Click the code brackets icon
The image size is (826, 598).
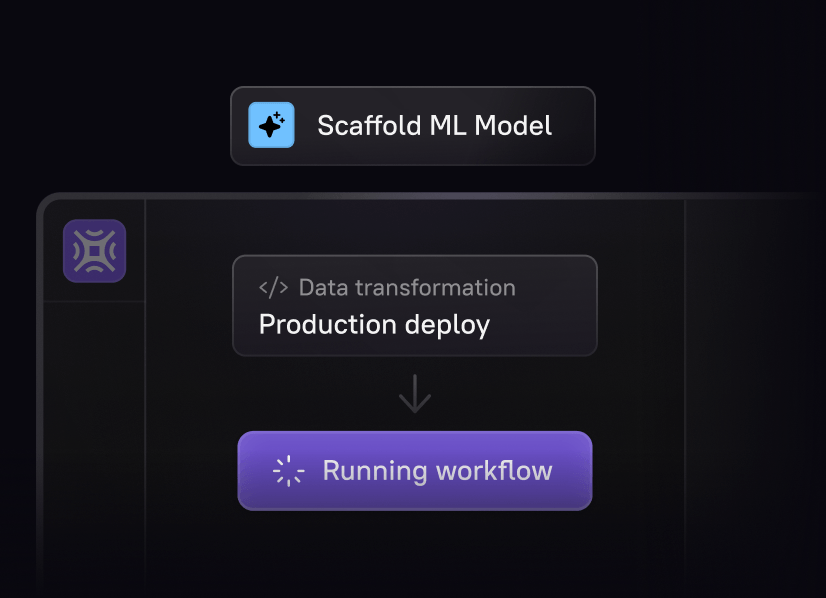pyautogui.click(x=273, y=288)
